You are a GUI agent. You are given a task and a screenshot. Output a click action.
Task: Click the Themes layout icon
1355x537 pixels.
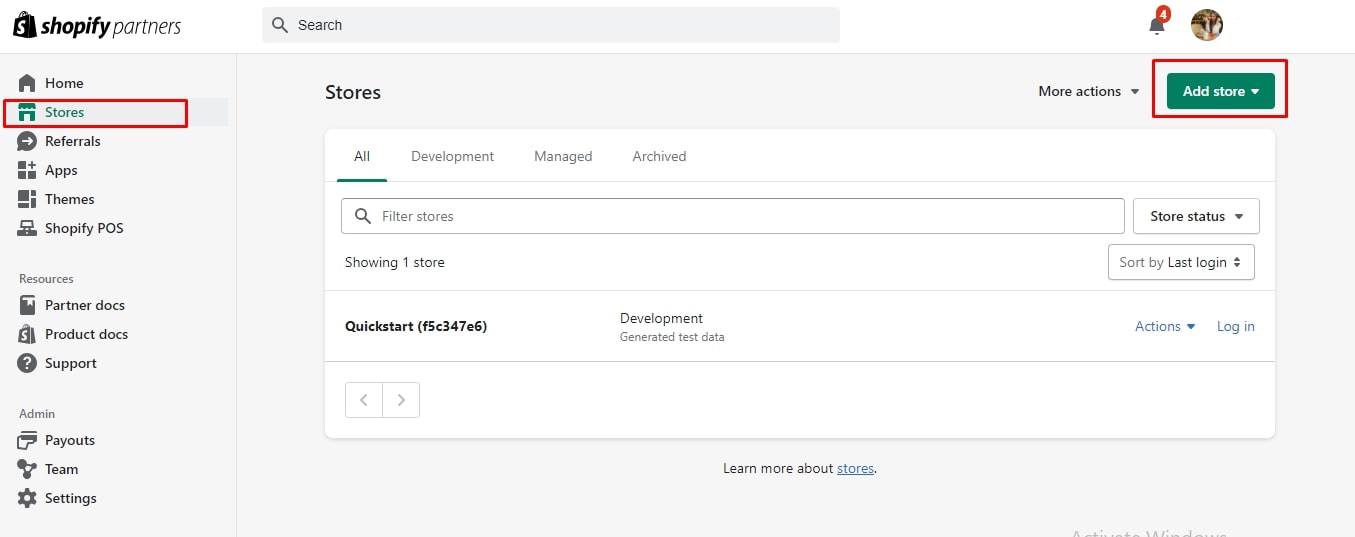(27, 199)
